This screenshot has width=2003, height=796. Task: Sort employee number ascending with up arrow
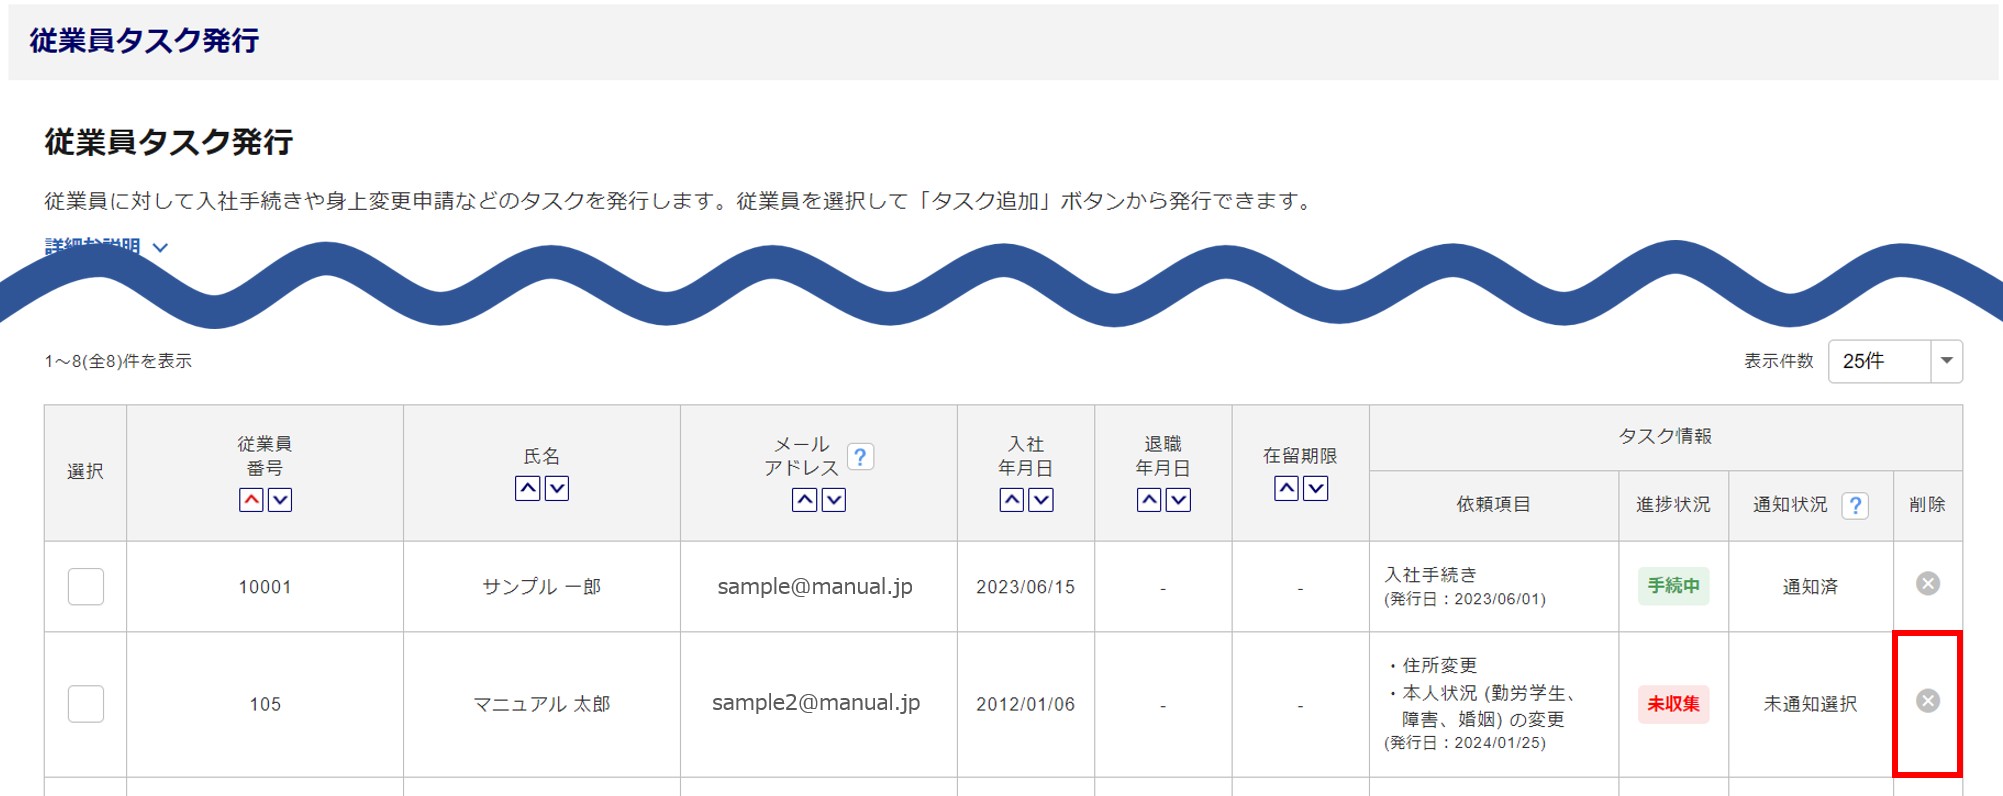coord(251,500)
